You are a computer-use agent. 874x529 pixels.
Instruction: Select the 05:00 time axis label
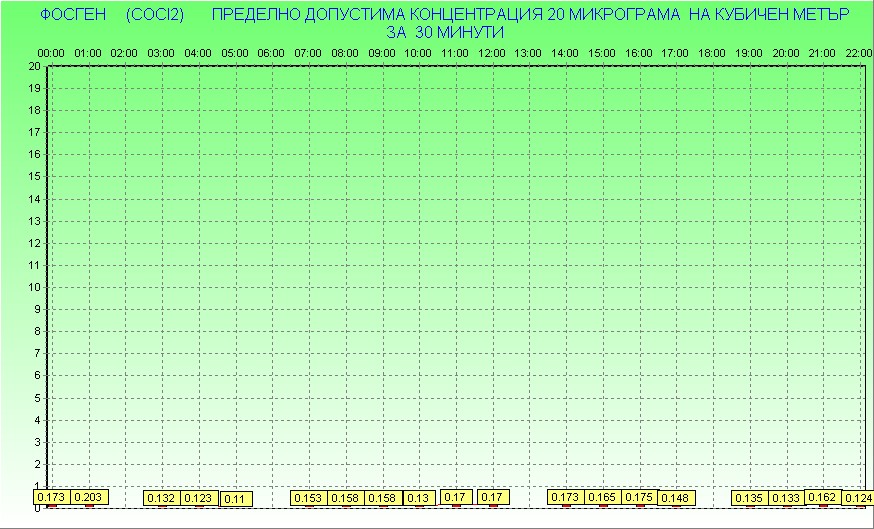(235, 54)
